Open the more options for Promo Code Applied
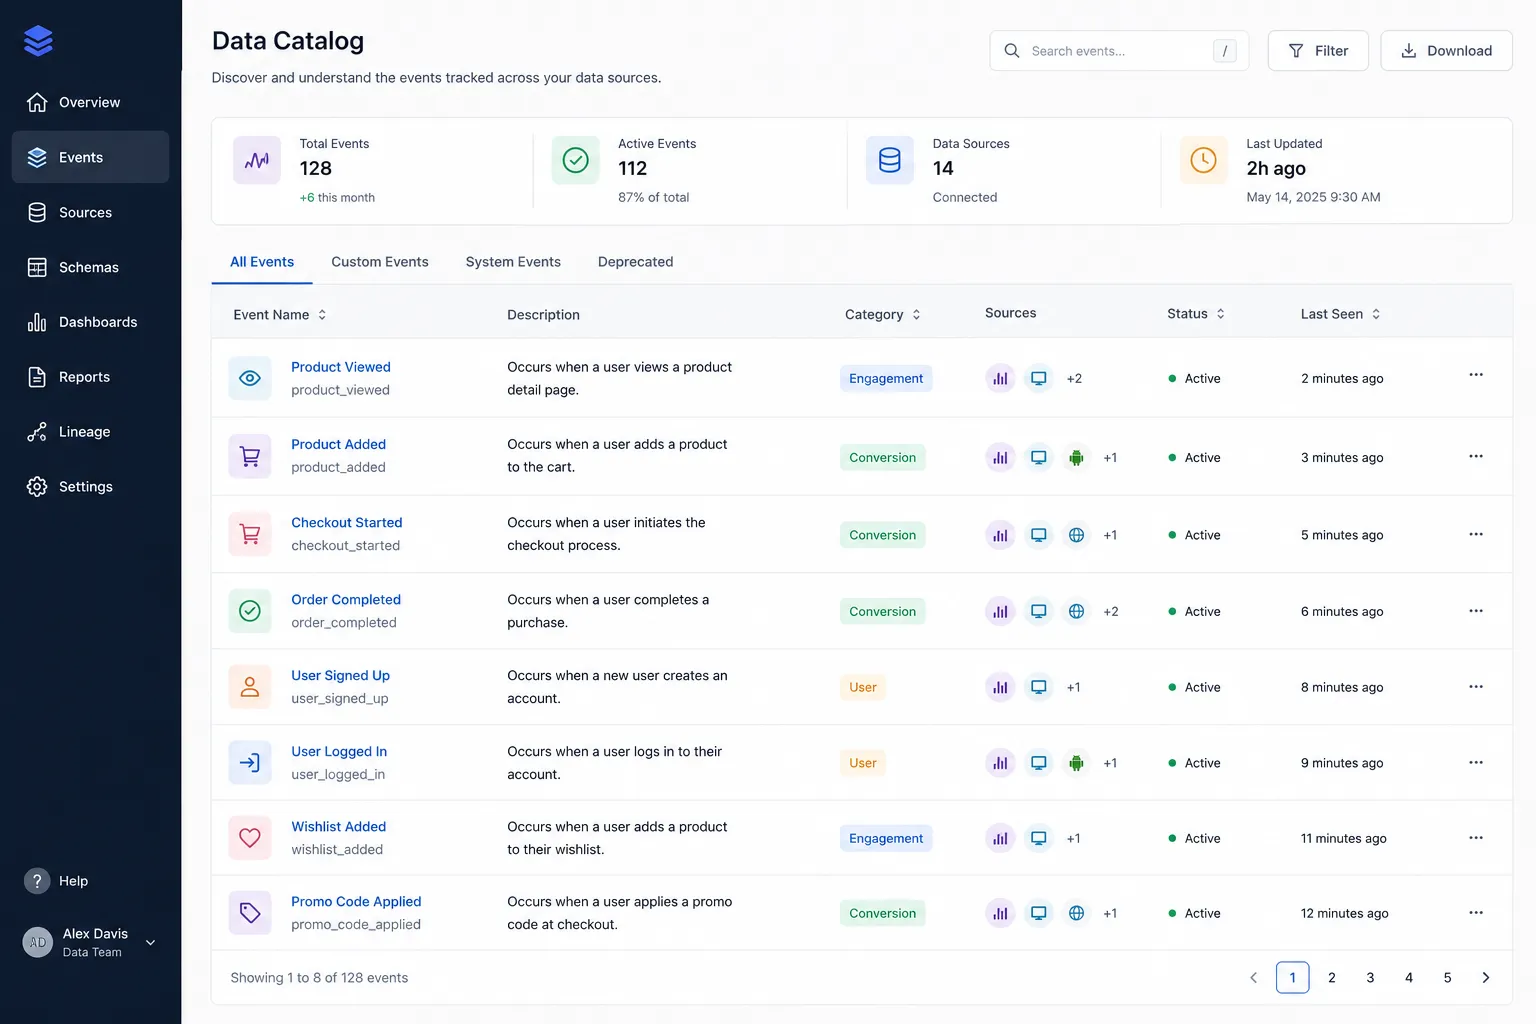Viewport: 1536px width, 1024px height. tap(1476, 913)
